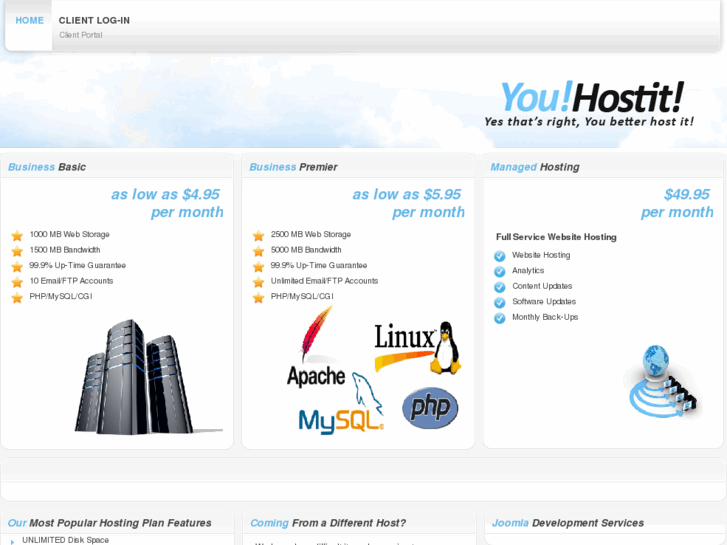Click arrow bullet beside UNLIMITED Disk Space
Viewport: 727px width, 545px height.
pos(13,541)
